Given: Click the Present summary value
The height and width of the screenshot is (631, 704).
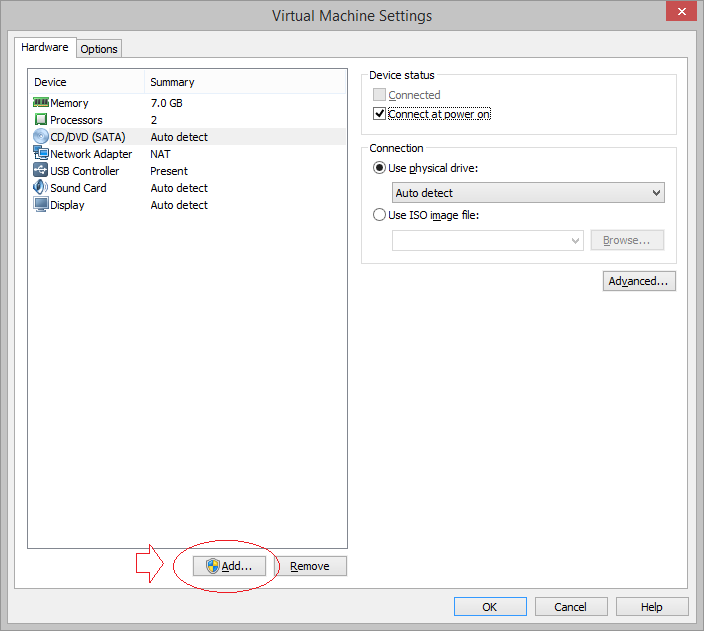Looking at the screenshot, I should click(169, 171).
